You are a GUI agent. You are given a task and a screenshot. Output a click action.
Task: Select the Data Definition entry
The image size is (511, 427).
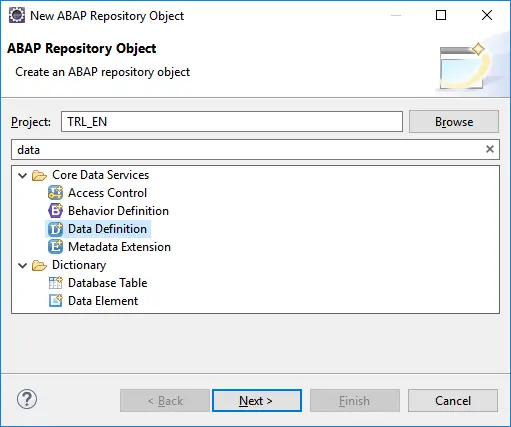click(x=107, y=229)
